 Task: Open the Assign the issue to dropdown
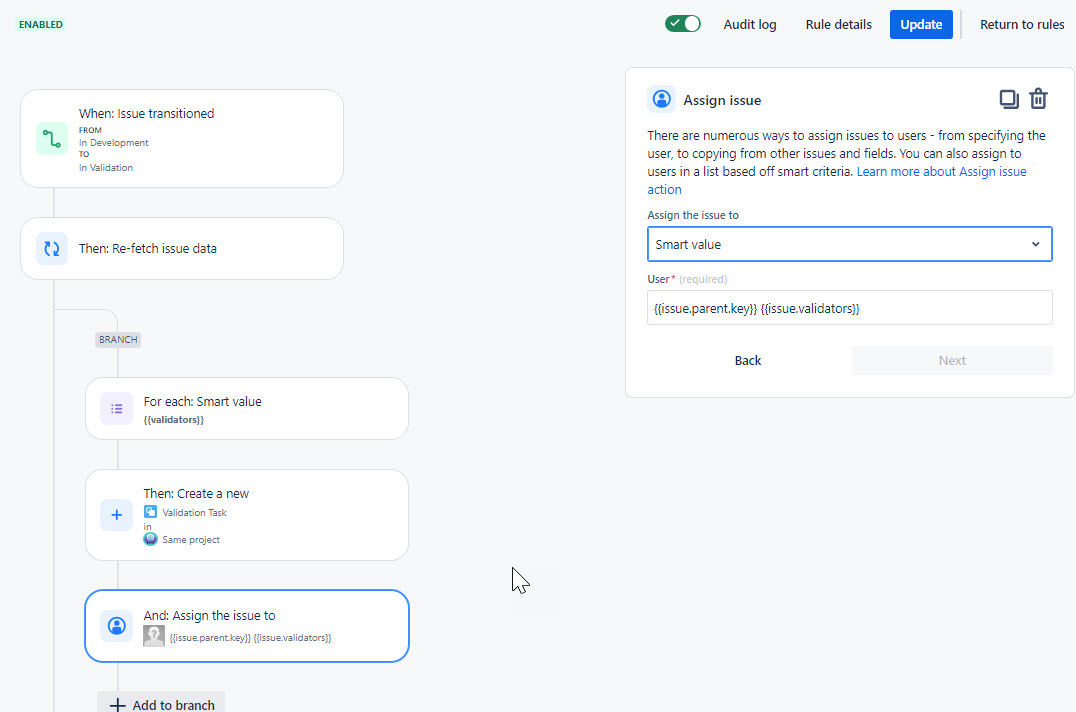[850, 244]
